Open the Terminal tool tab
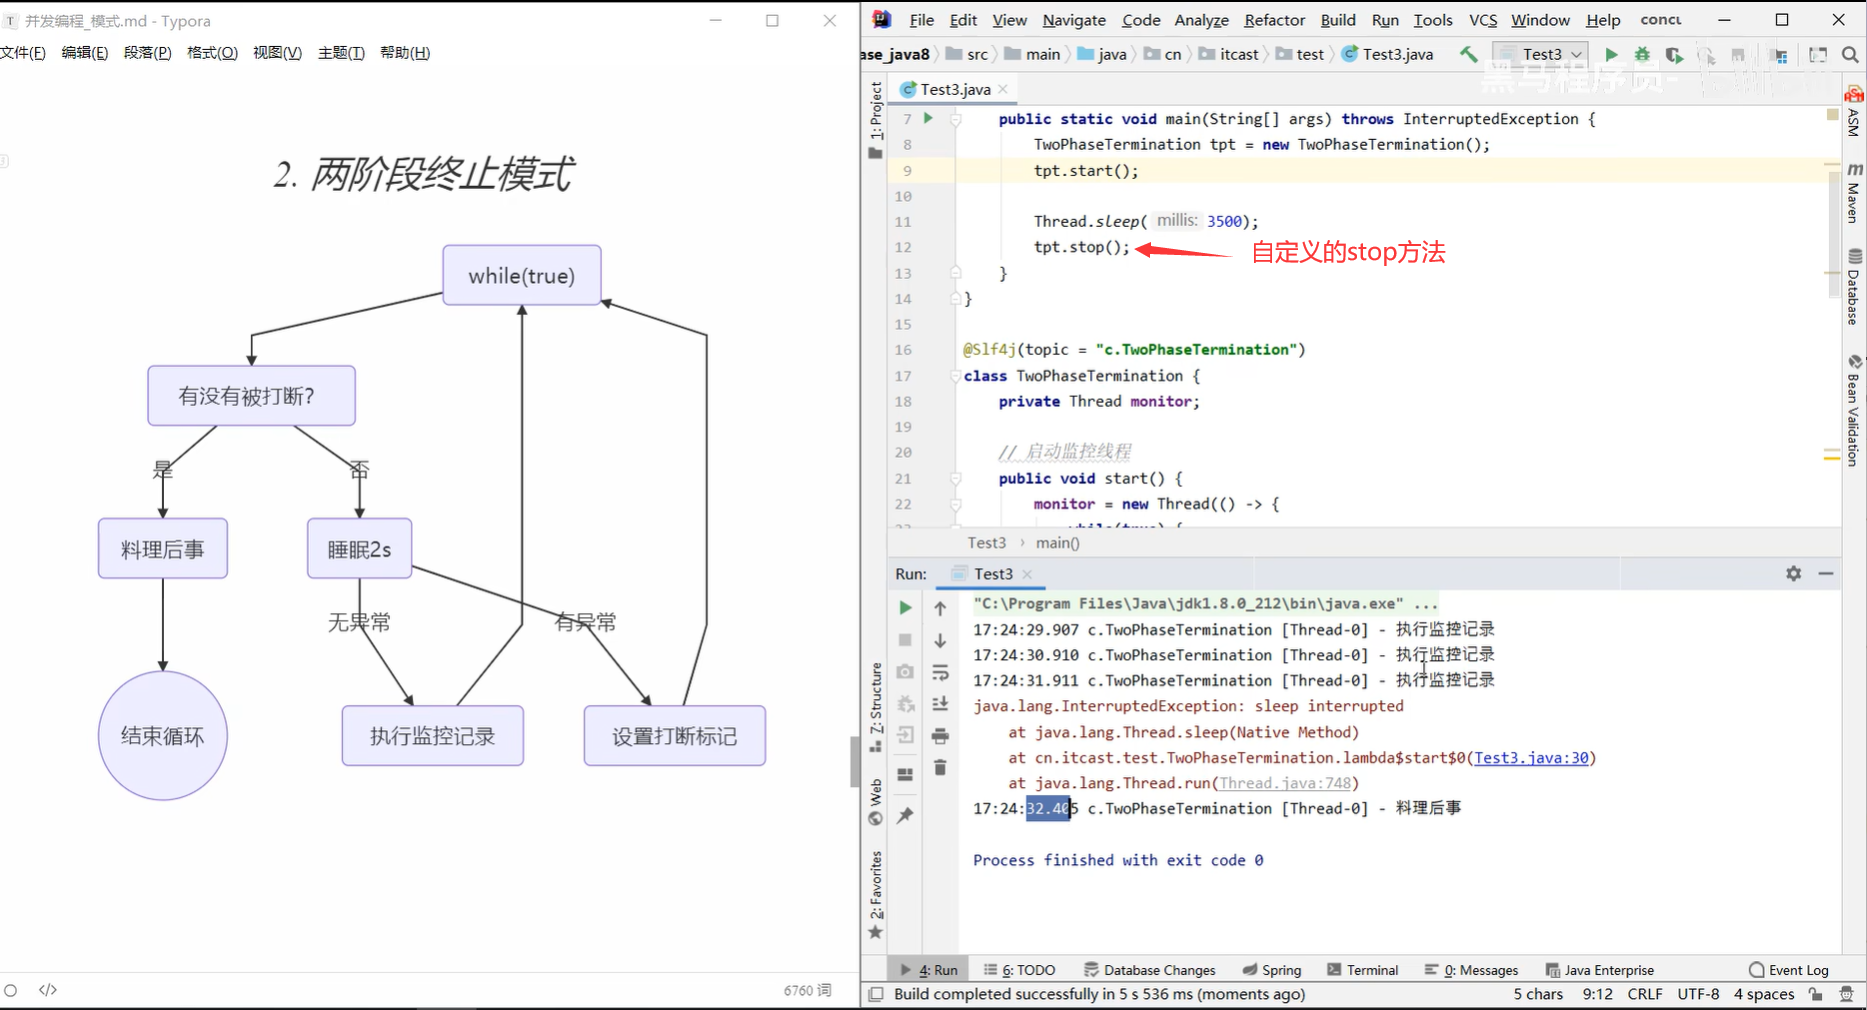Image resolution: width=1867 pixels, height=1010 pixels. 1362,970
